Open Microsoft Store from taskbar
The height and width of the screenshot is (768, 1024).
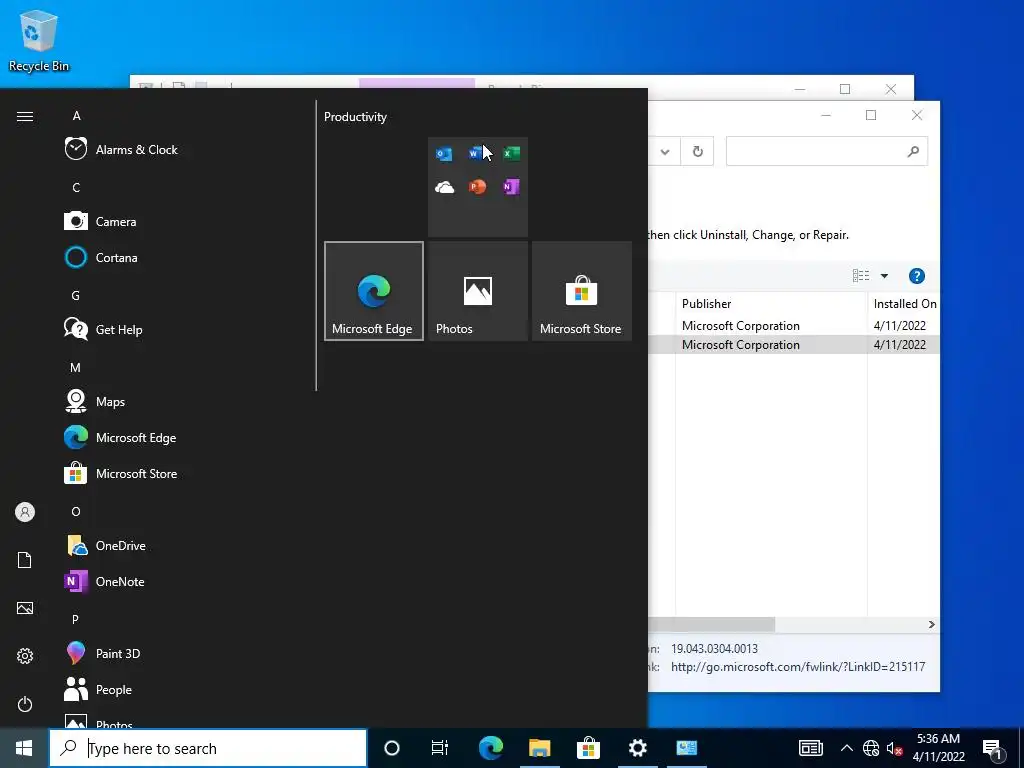coord(588,748)
